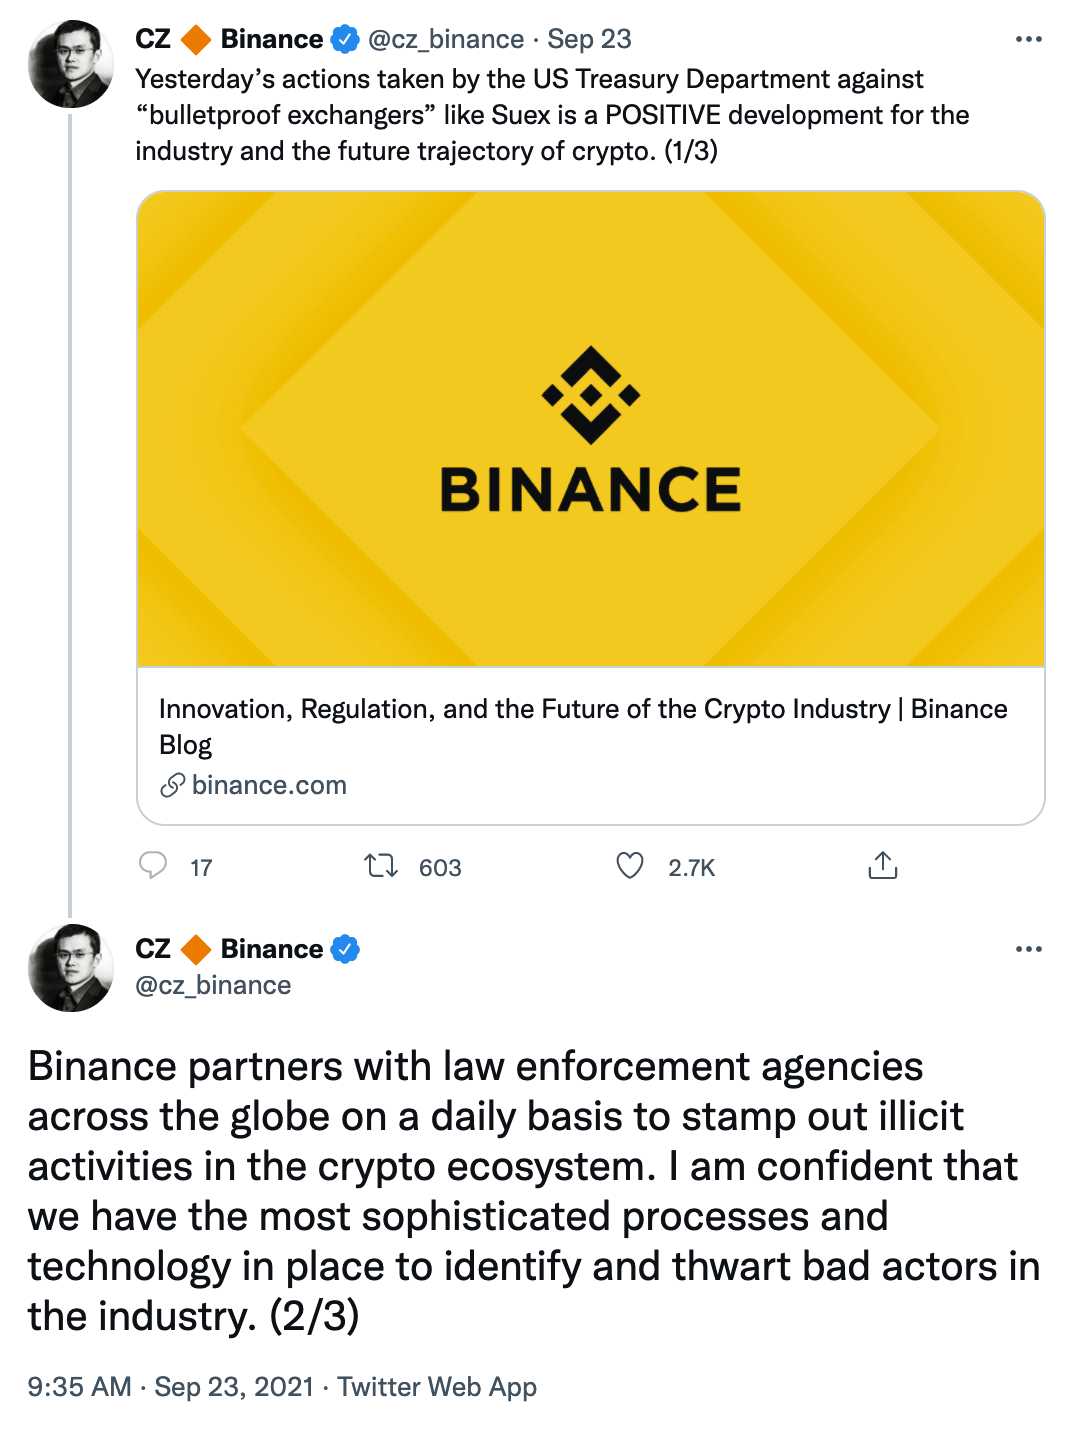The height and width of the screenshot is (1432, 1070).
Task: Open the more options menu on the second tweet
Action: (x=1028, y=949)
